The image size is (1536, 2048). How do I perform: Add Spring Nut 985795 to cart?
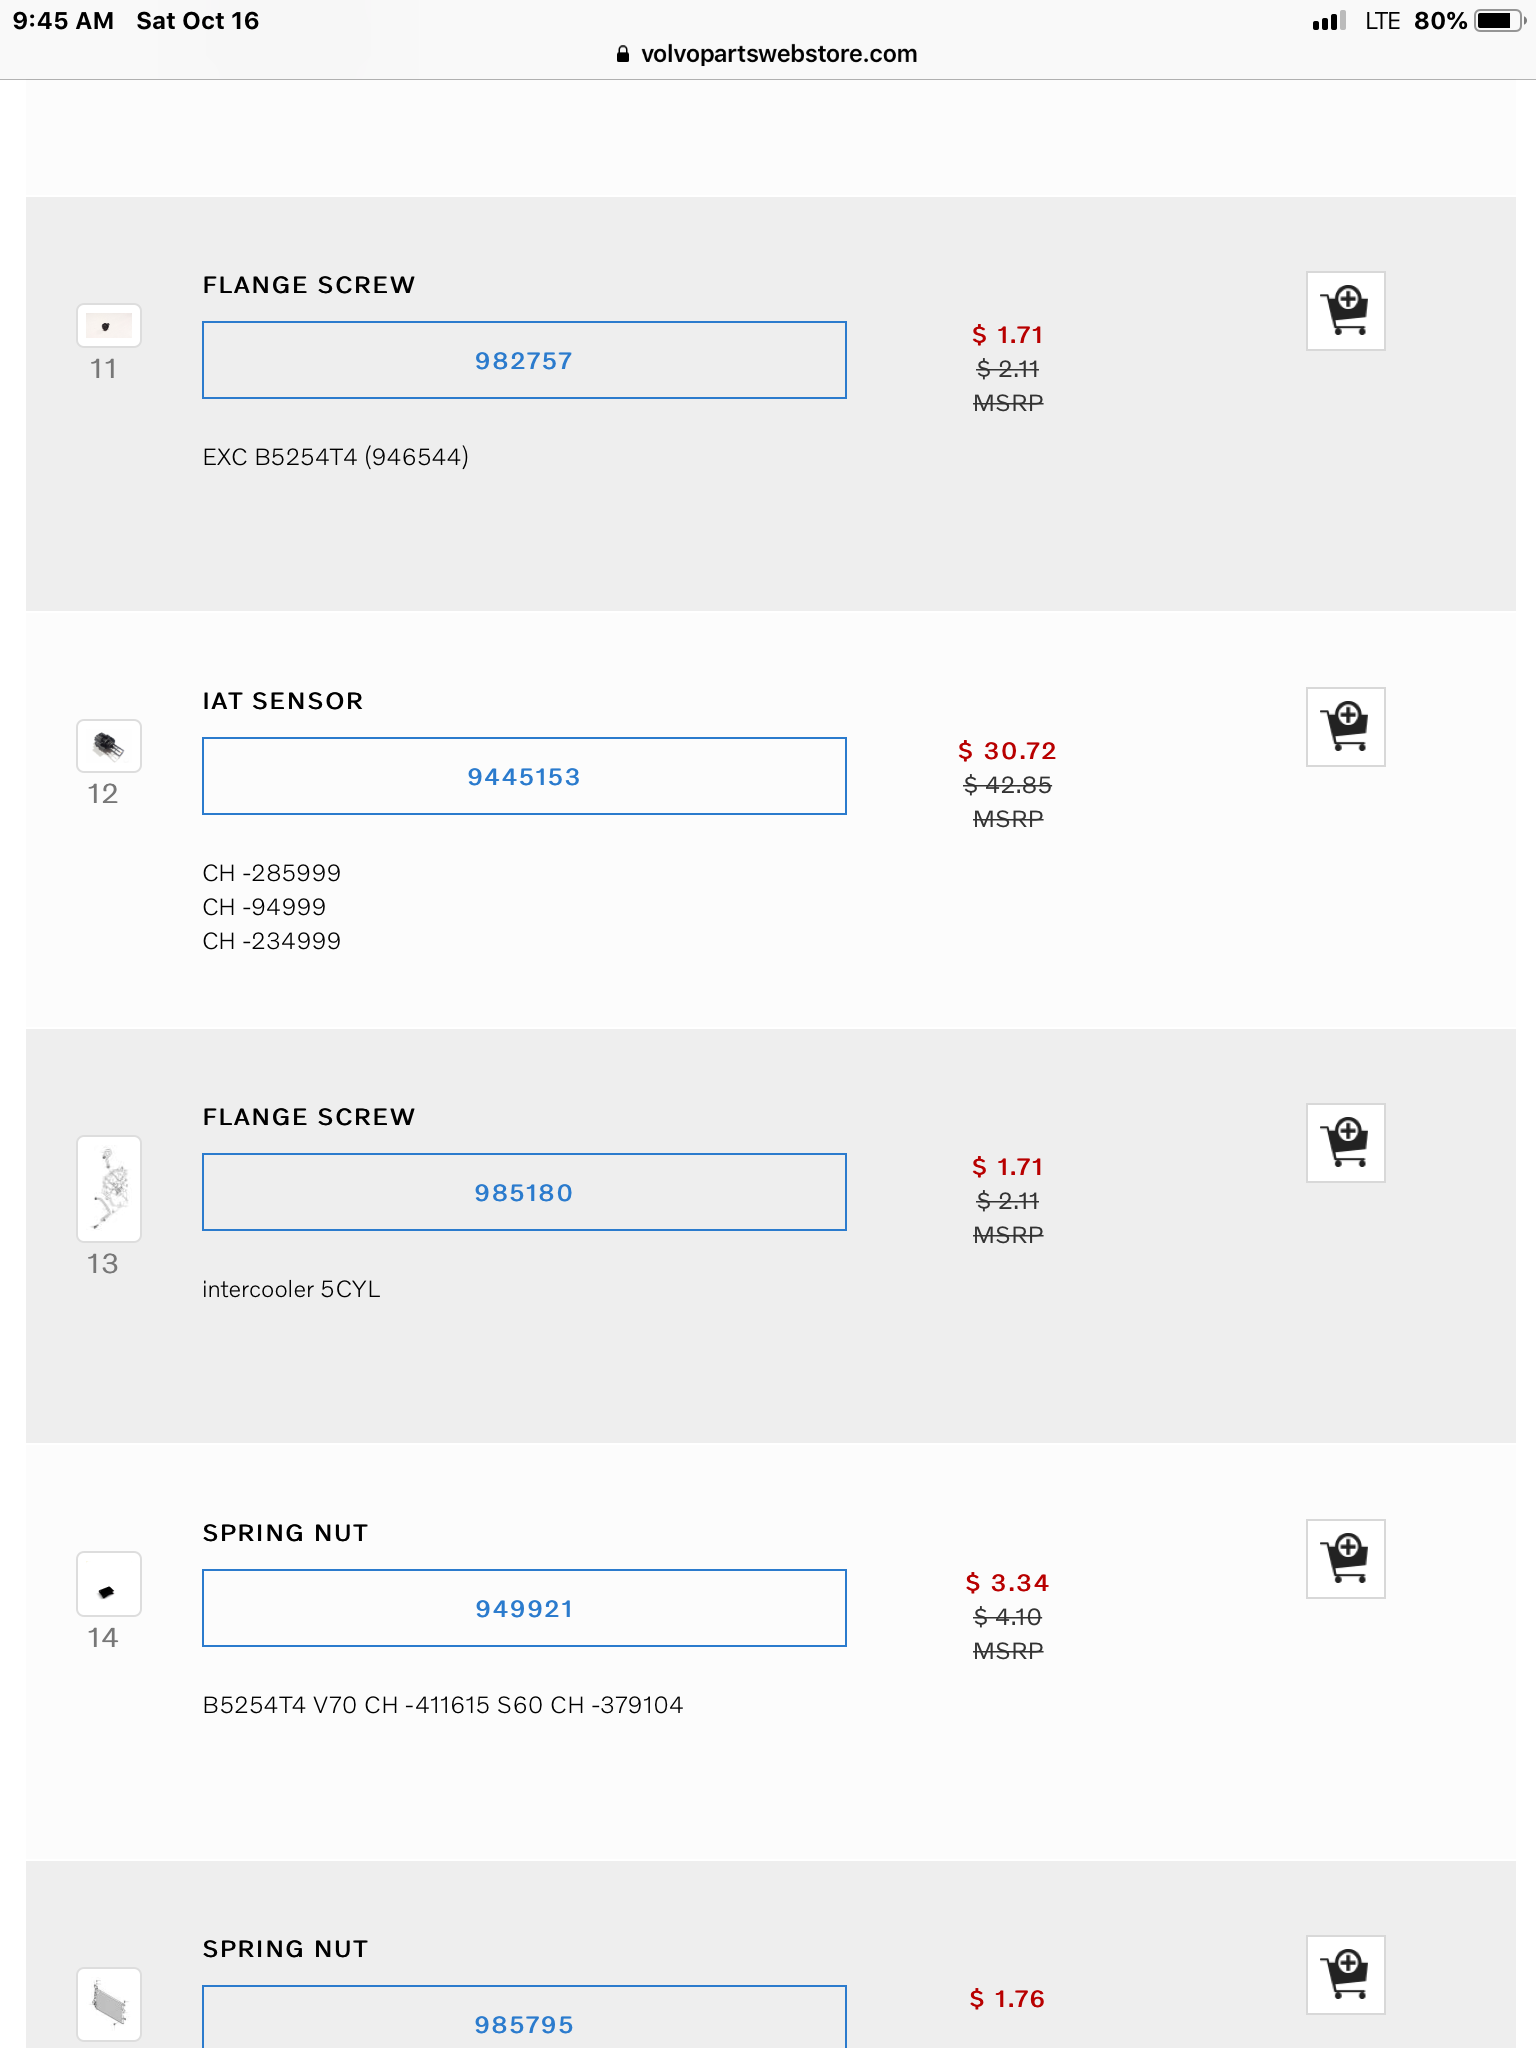1345,1975
